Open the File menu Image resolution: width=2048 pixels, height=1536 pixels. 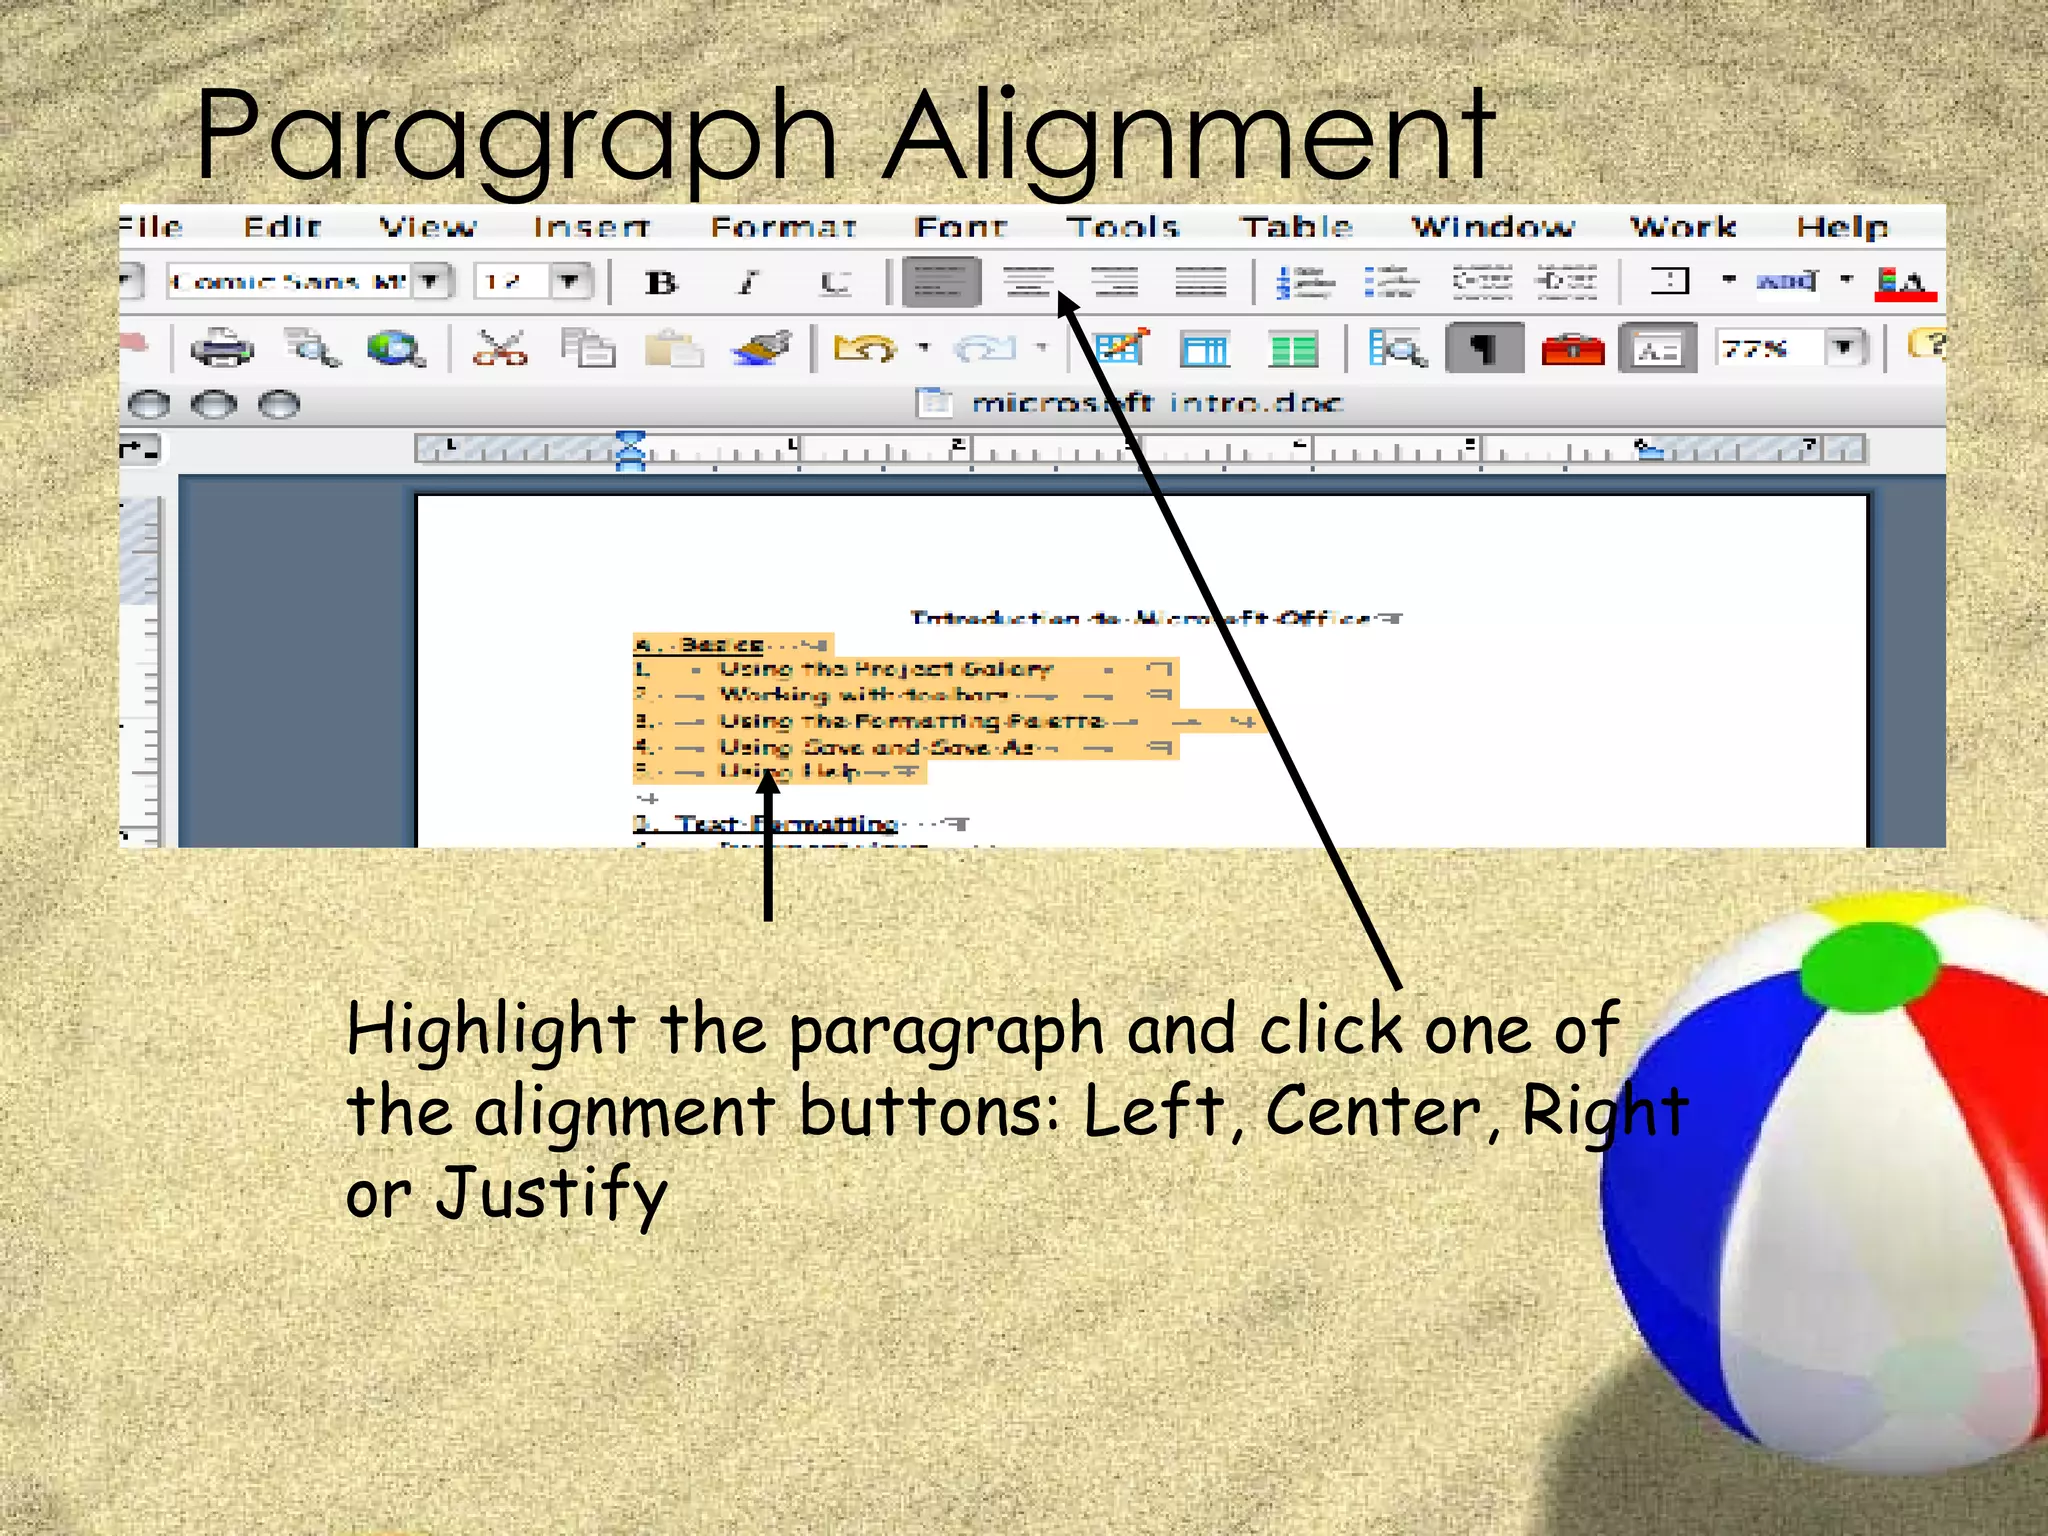coord(151,227)
